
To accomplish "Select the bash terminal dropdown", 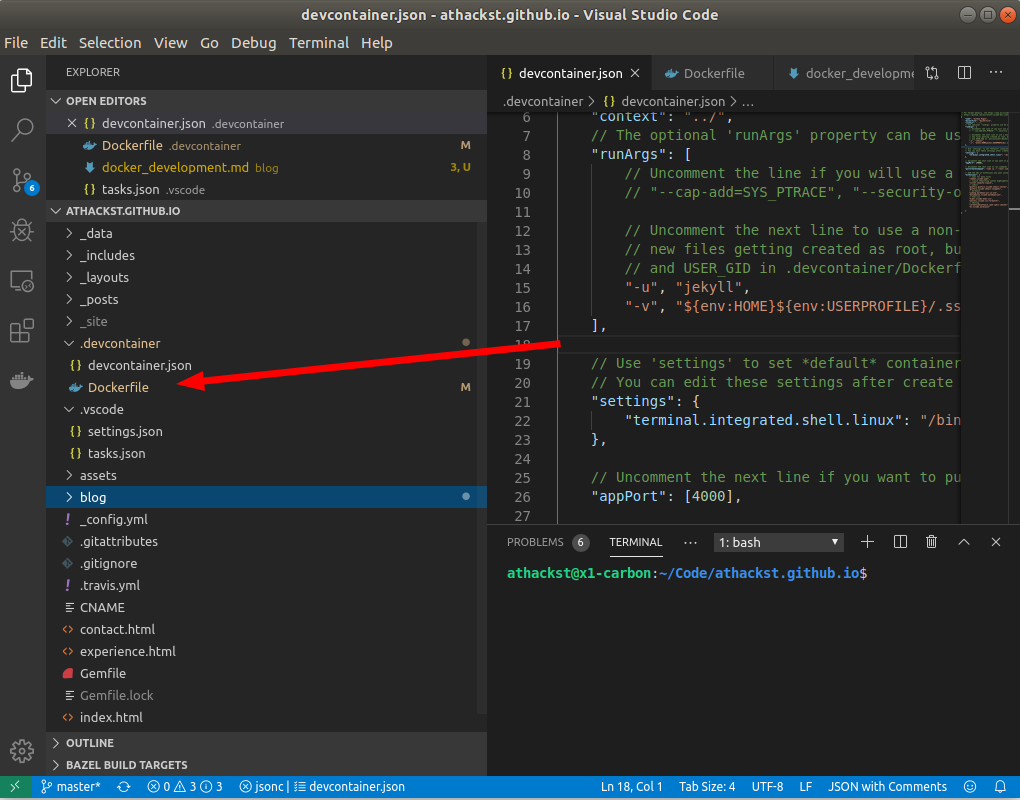I will pos(779,542).
